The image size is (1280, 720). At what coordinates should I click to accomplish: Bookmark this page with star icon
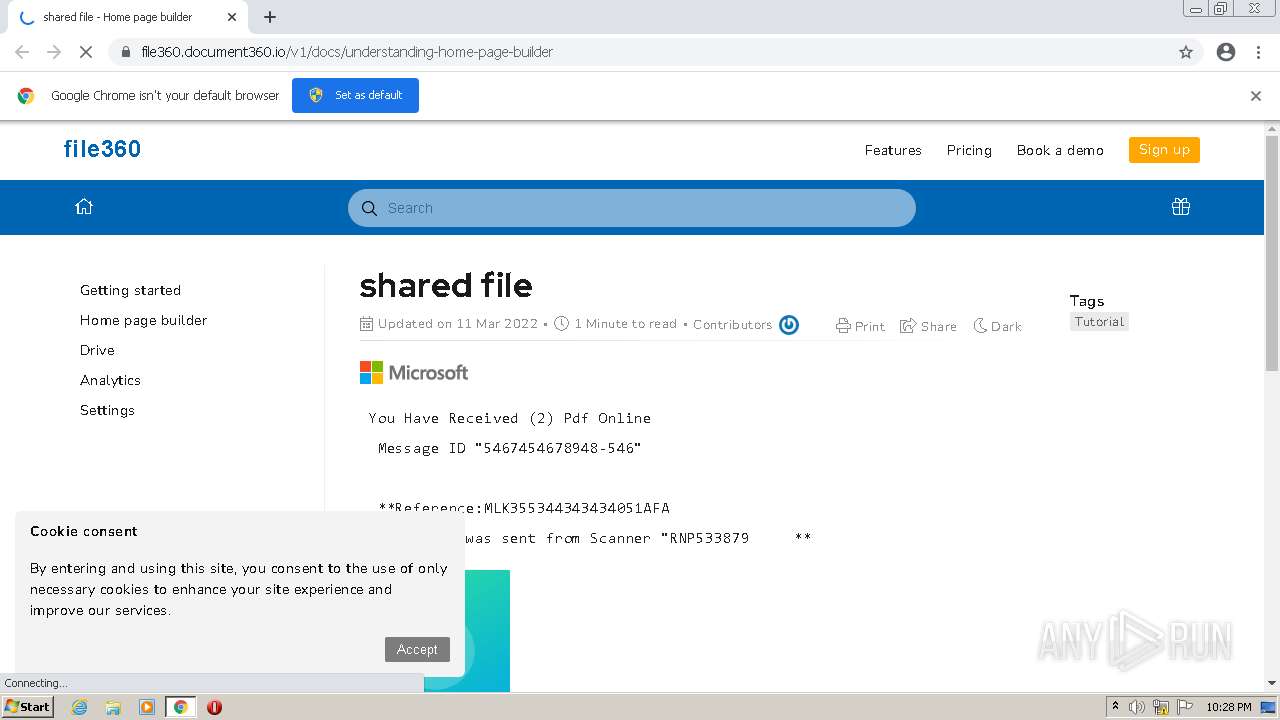pyautogui.click(x=1186, y=52)
